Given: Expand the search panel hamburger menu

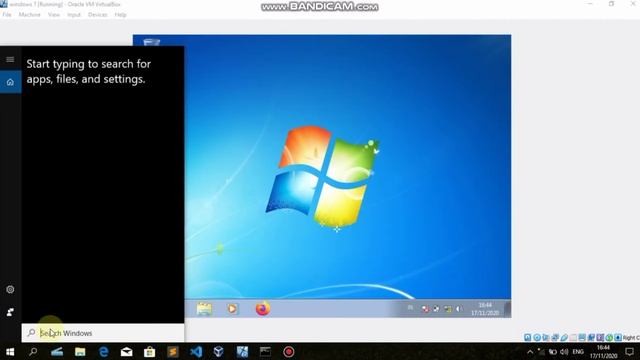Looking at the screenshot, I should point(10,60).
